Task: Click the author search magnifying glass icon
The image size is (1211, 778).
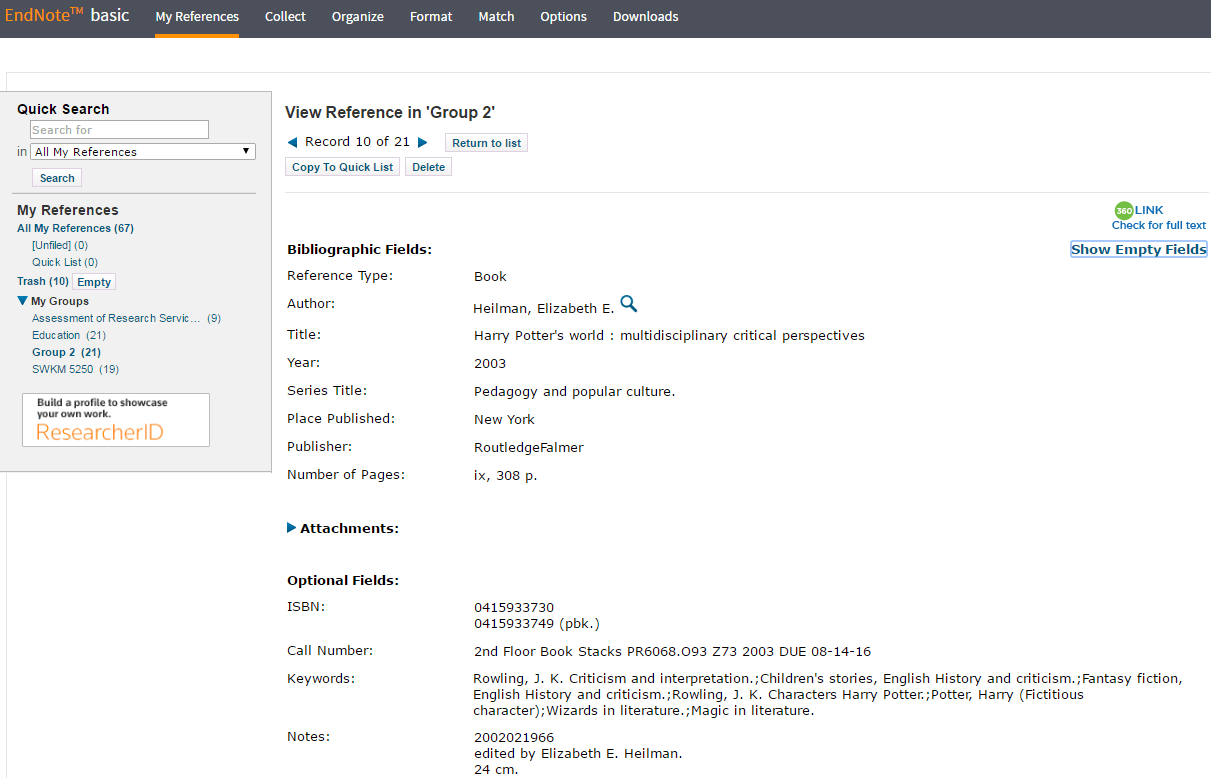Action: point(629,302)
